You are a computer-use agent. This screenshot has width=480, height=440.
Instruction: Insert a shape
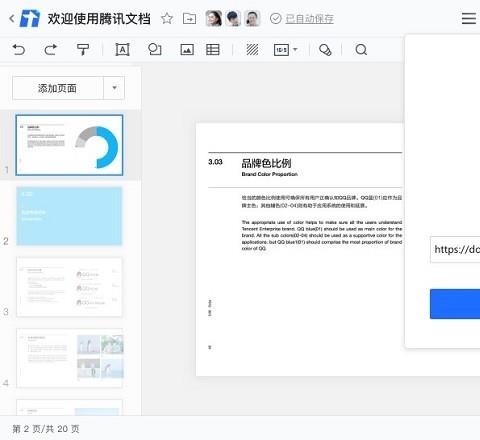(x=155, y=50)
